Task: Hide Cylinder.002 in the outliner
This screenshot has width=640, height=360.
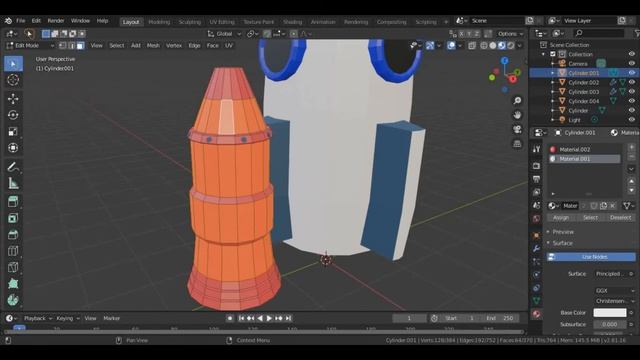Action: point(631,82)
